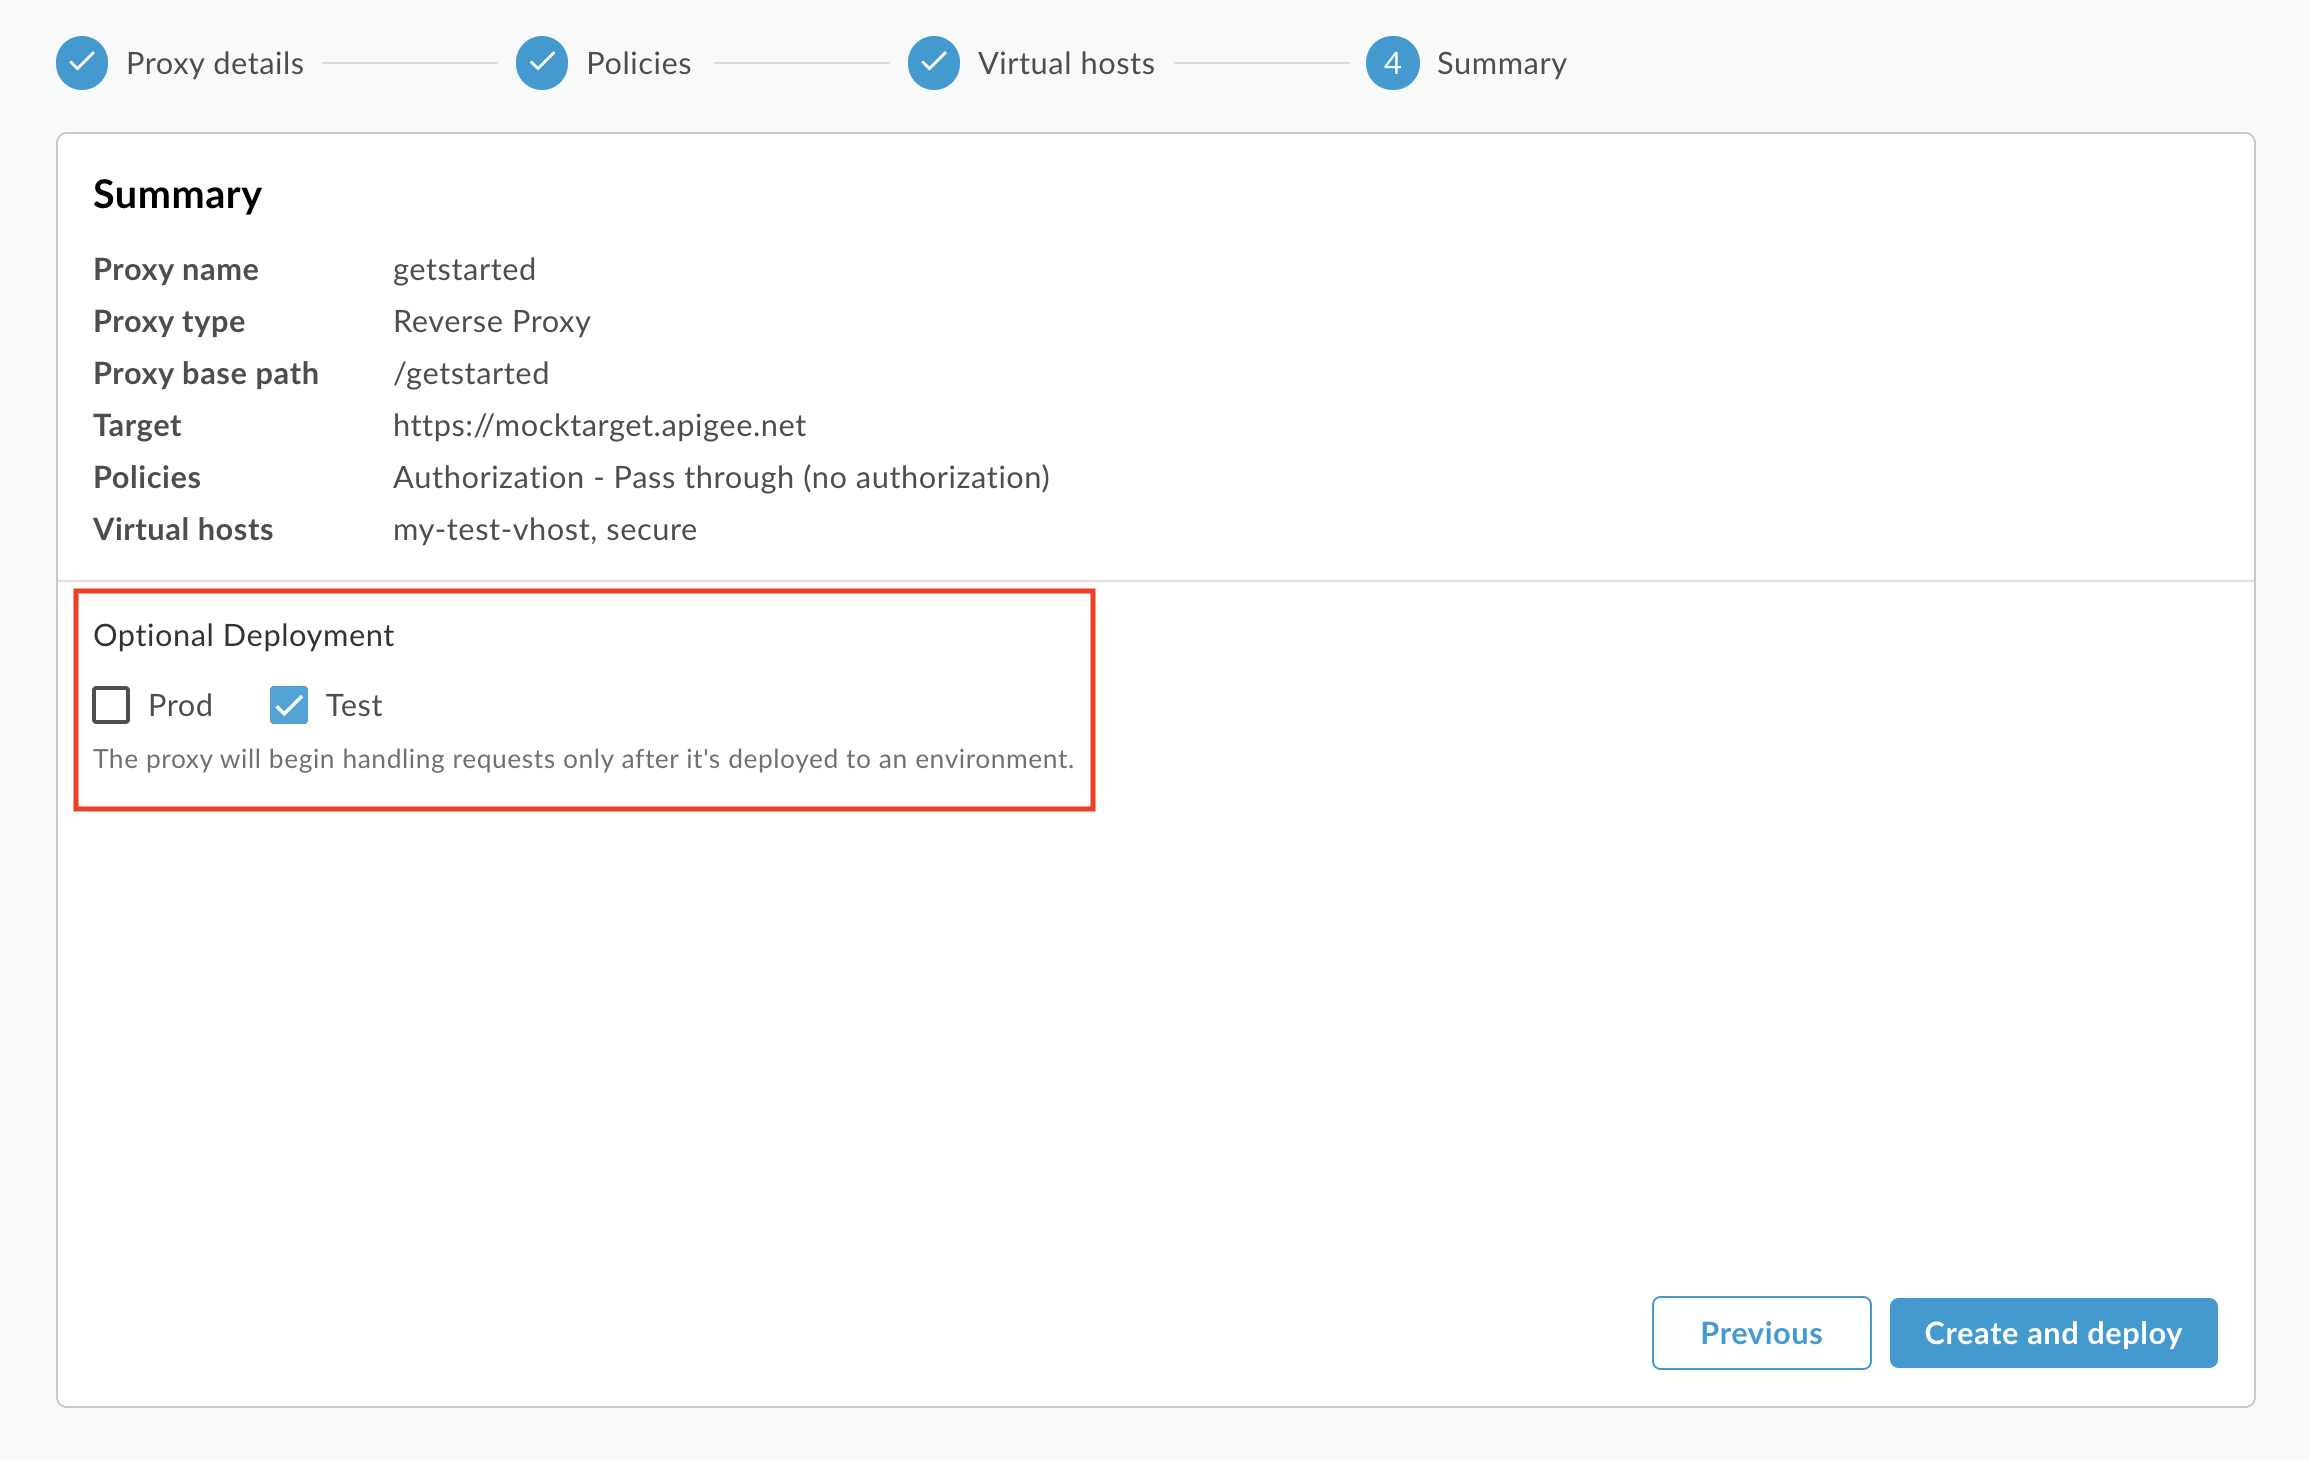Click the Policies step checkmark icon
The height and width of the screenshot is (1460, 2310).
542,63
